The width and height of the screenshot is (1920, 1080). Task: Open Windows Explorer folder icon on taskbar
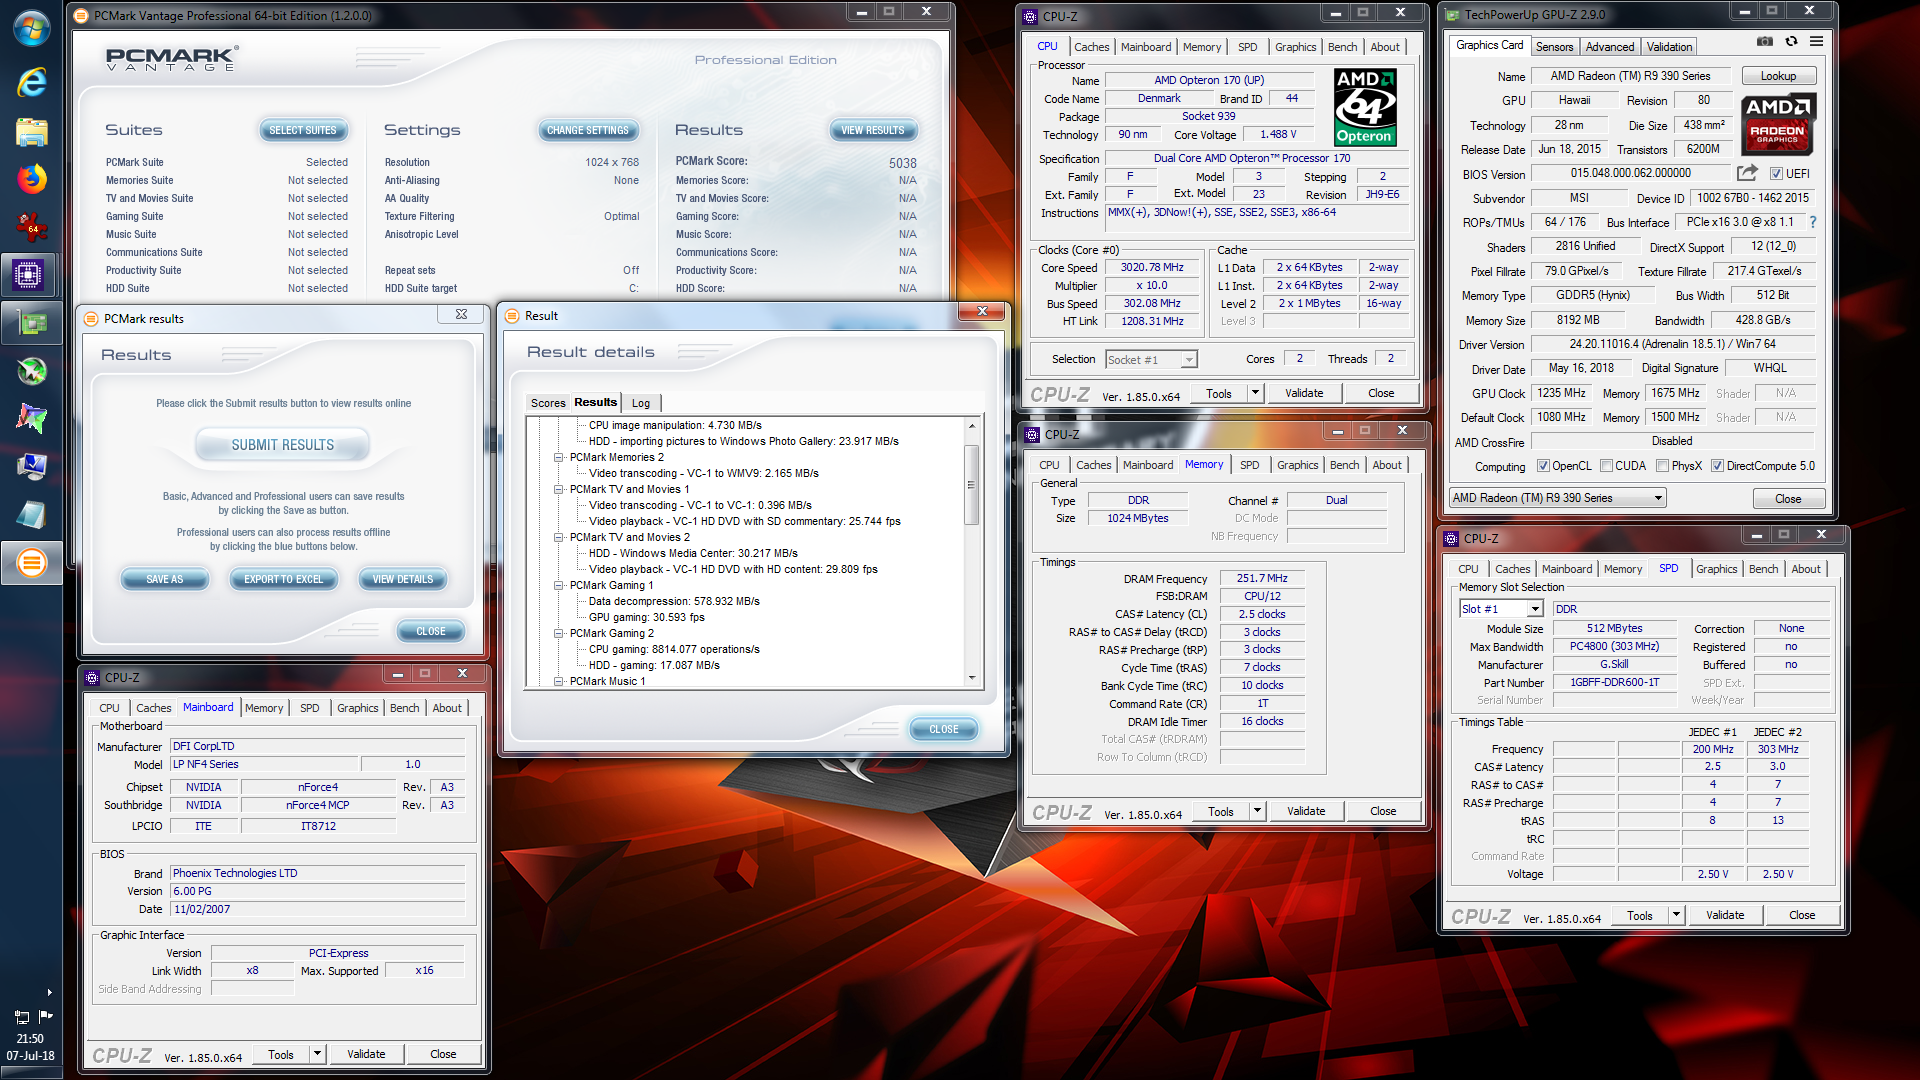click(31, 131)
